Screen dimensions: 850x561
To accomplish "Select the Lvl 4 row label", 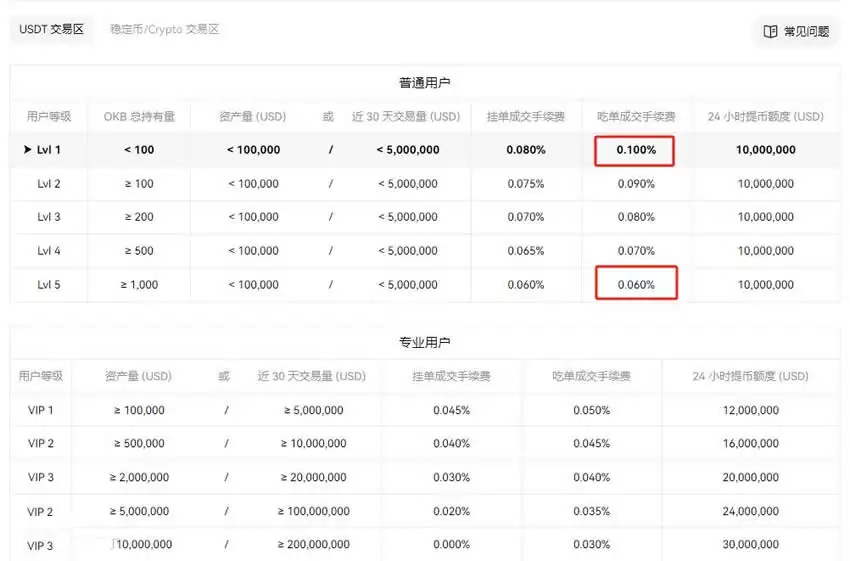I will click(49, 251).
